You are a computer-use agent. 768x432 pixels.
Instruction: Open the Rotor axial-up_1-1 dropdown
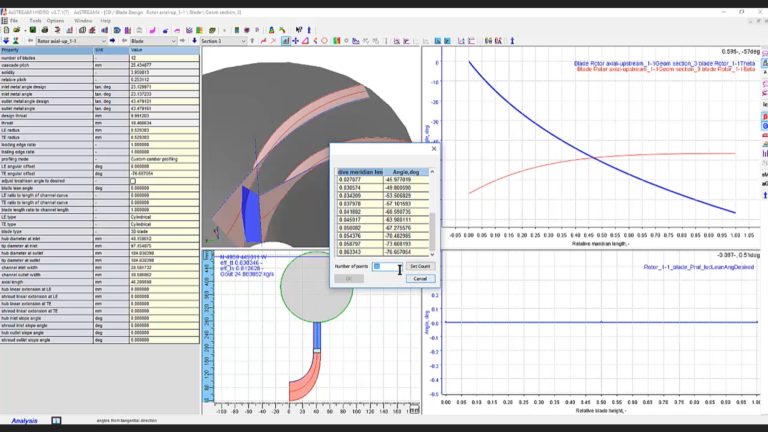click(x=72, y=41)
